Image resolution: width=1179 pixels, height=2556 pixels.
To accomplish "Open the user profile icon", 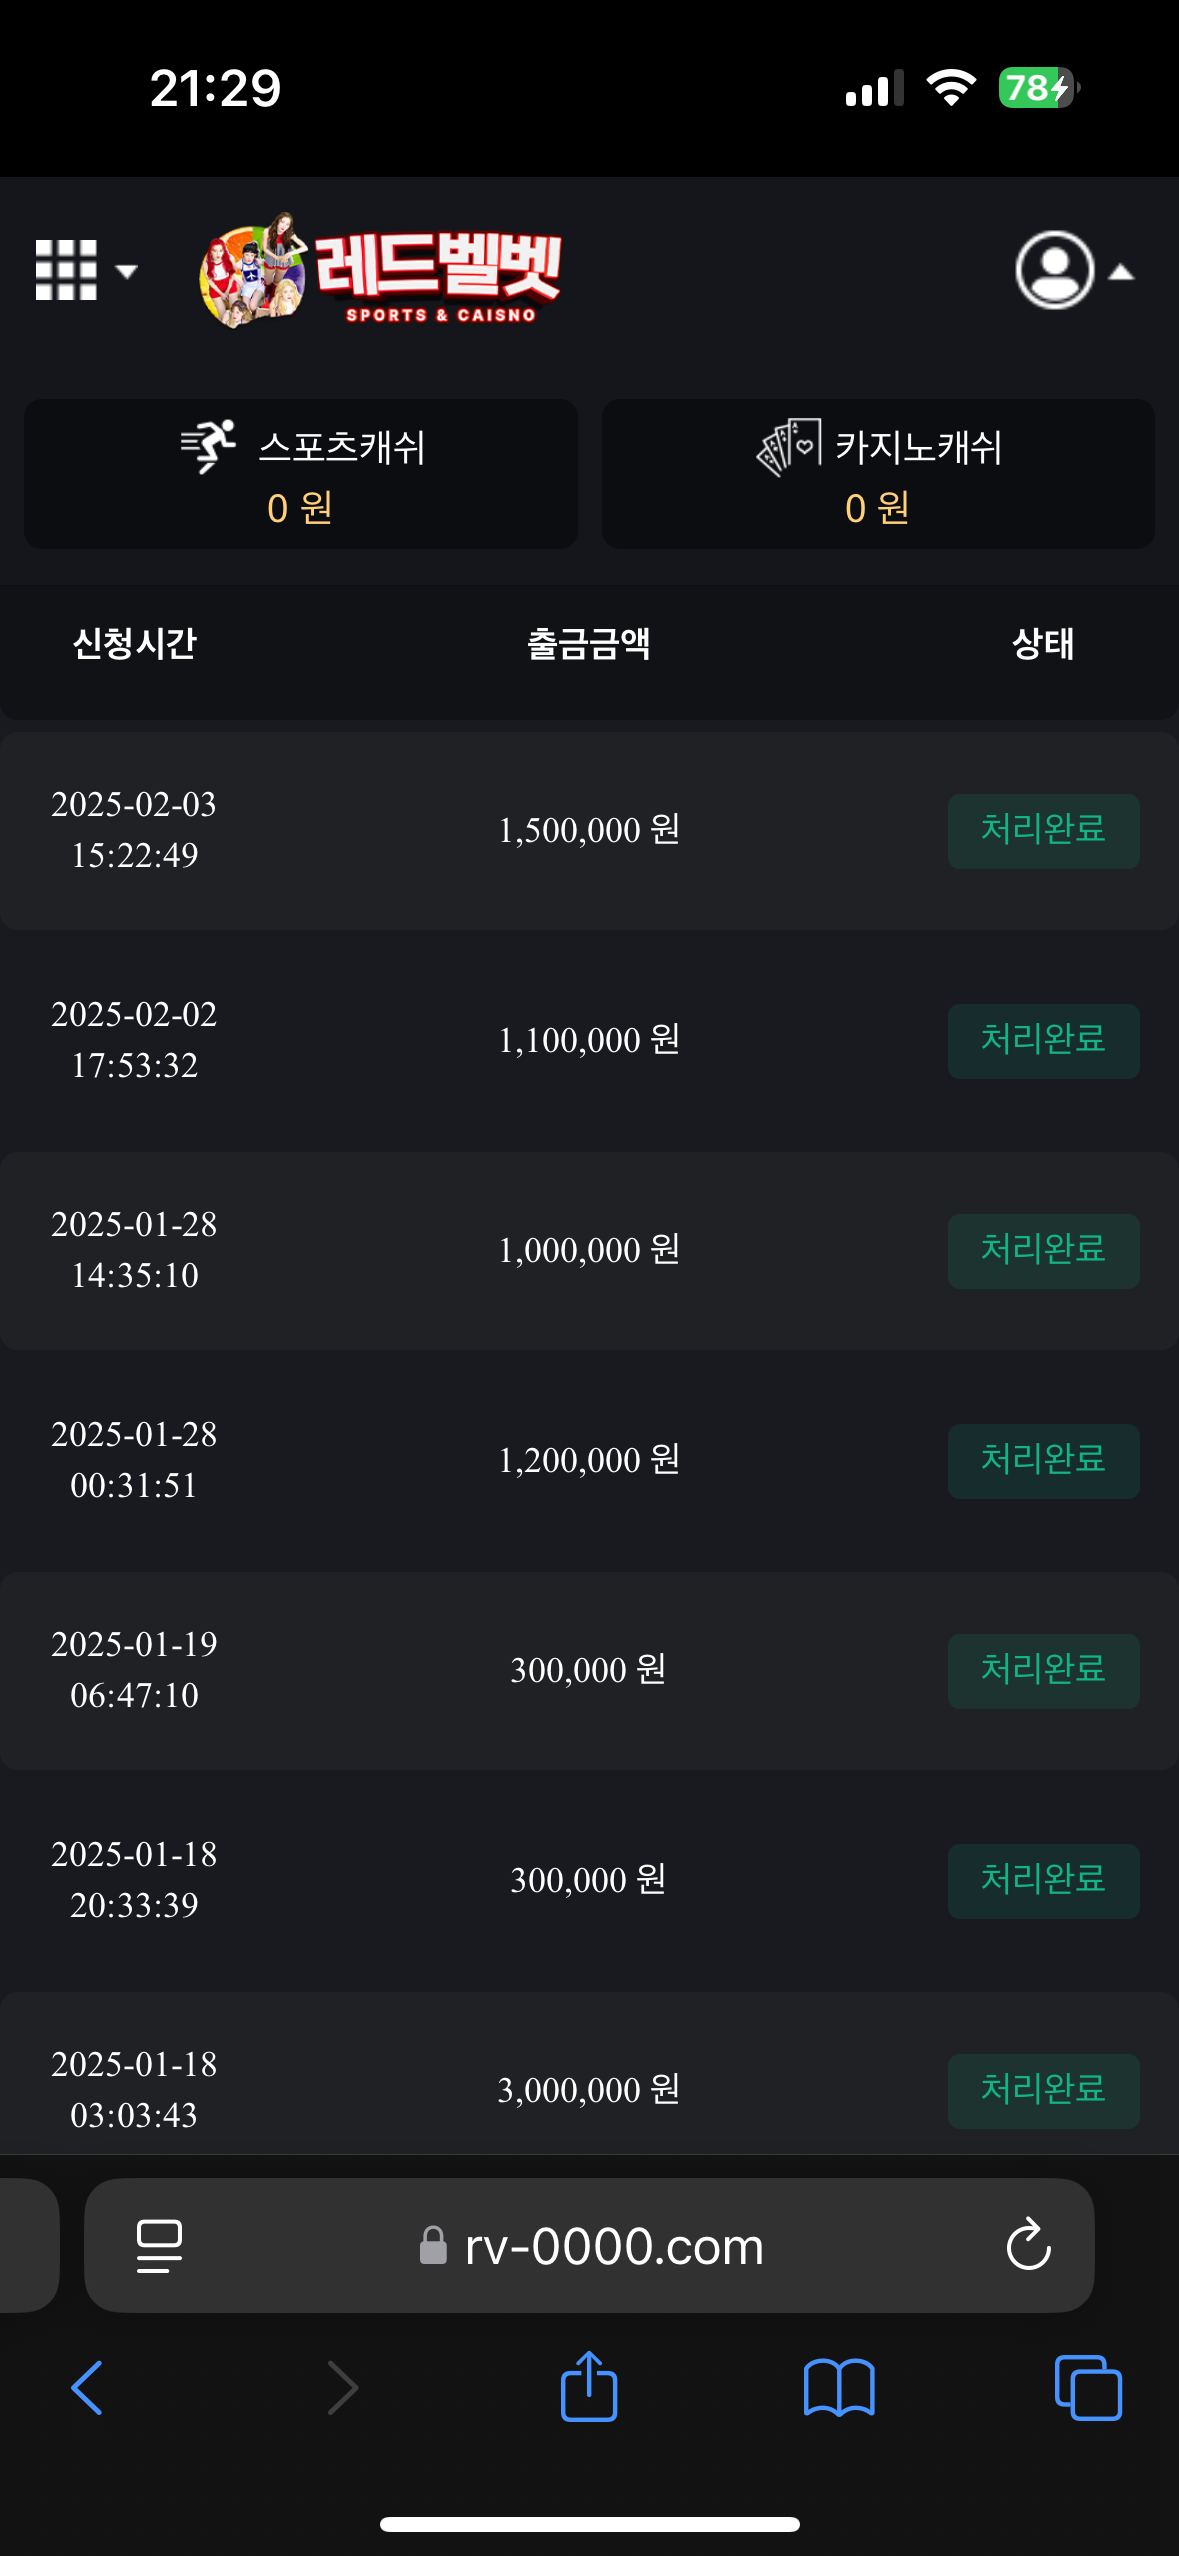I will (x=1054, y=270).
